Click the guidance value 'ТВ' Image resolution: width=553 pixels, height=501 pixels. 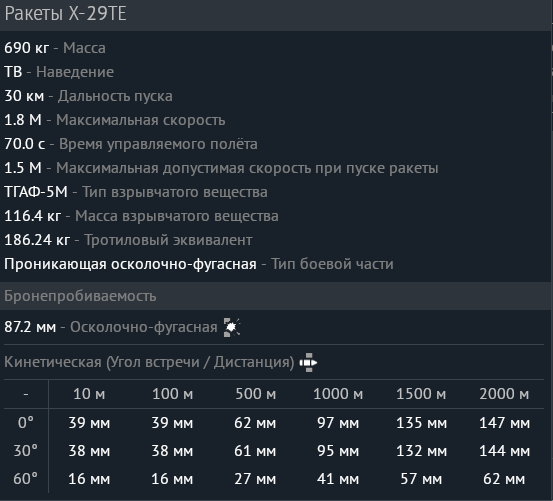coord(13,72)
